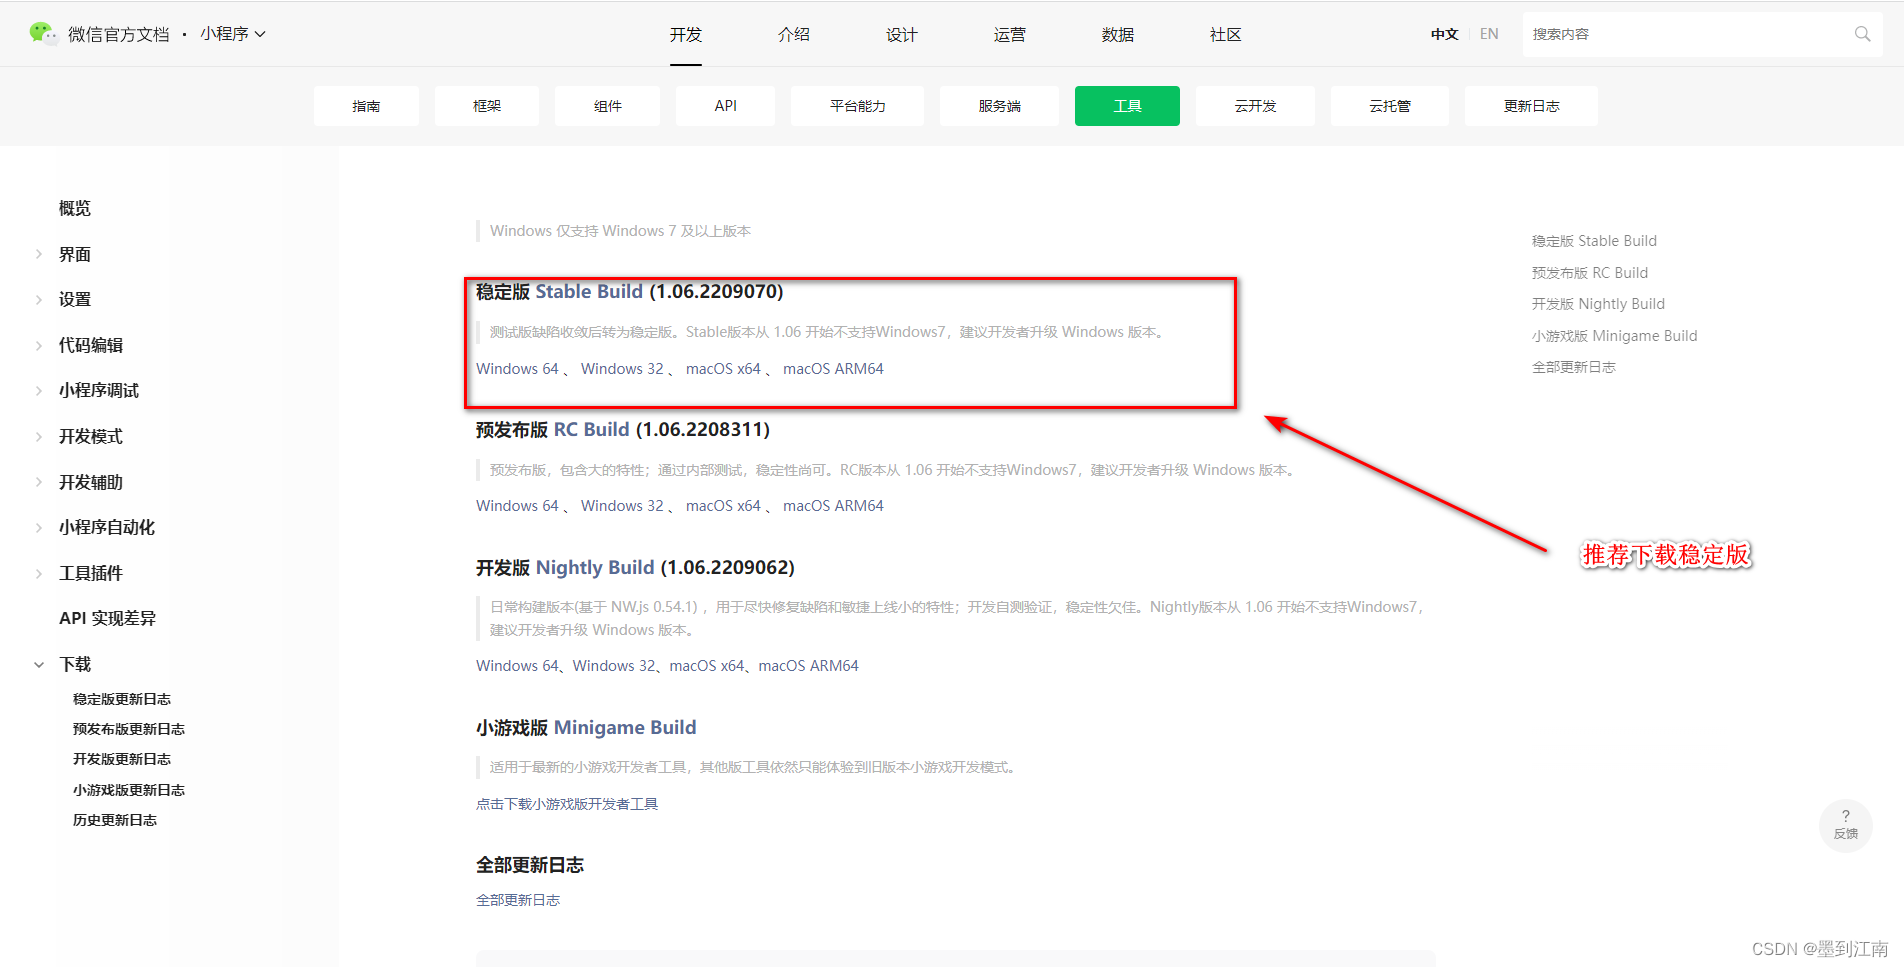Screen dimensions: 1904x967
Task: Open 开发版更新日志 in the sidebar
Action: [122, 759]
